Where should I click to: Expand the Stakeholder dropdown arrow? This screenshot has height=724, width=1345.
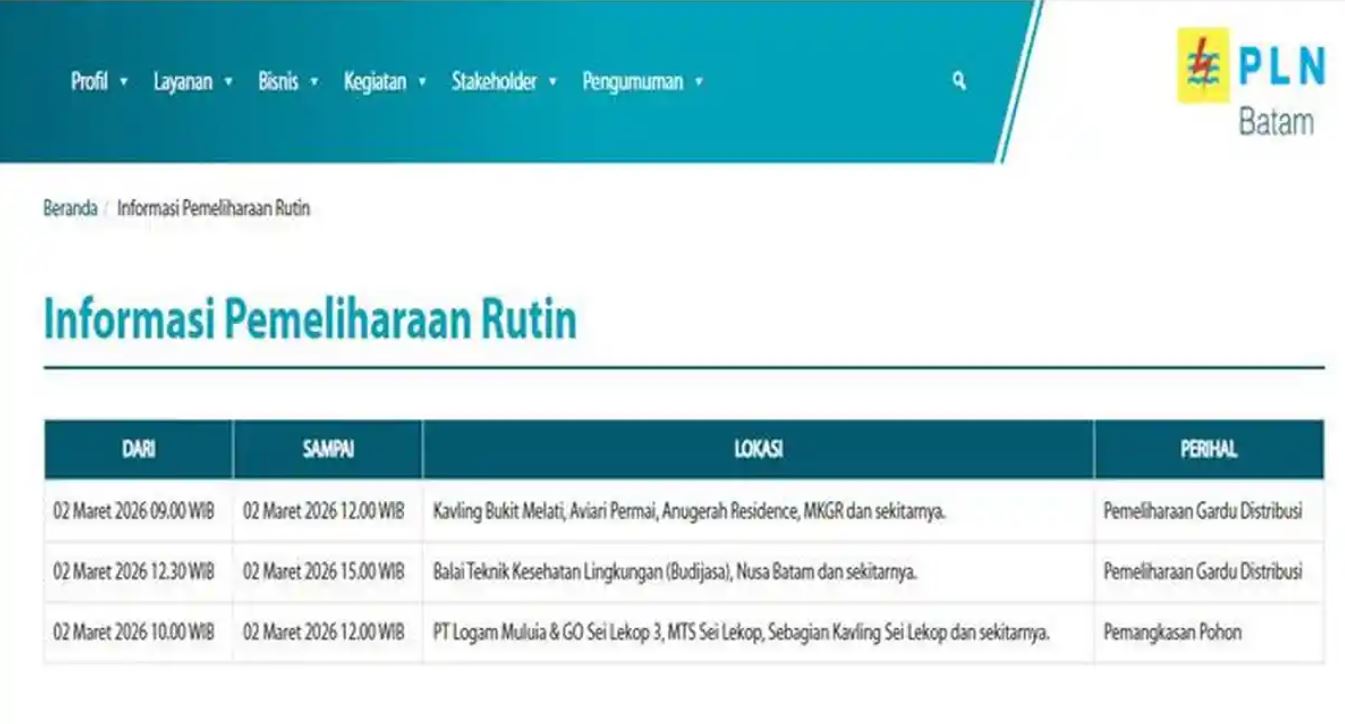coord(552,82)
